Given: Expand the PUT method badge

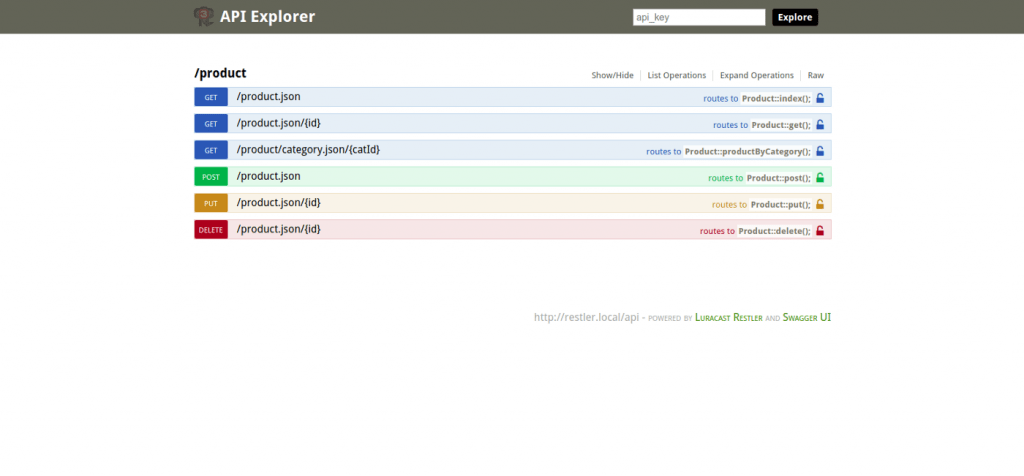Looking at the screenshot, I should pyautogui.click(x=211, y=203).
